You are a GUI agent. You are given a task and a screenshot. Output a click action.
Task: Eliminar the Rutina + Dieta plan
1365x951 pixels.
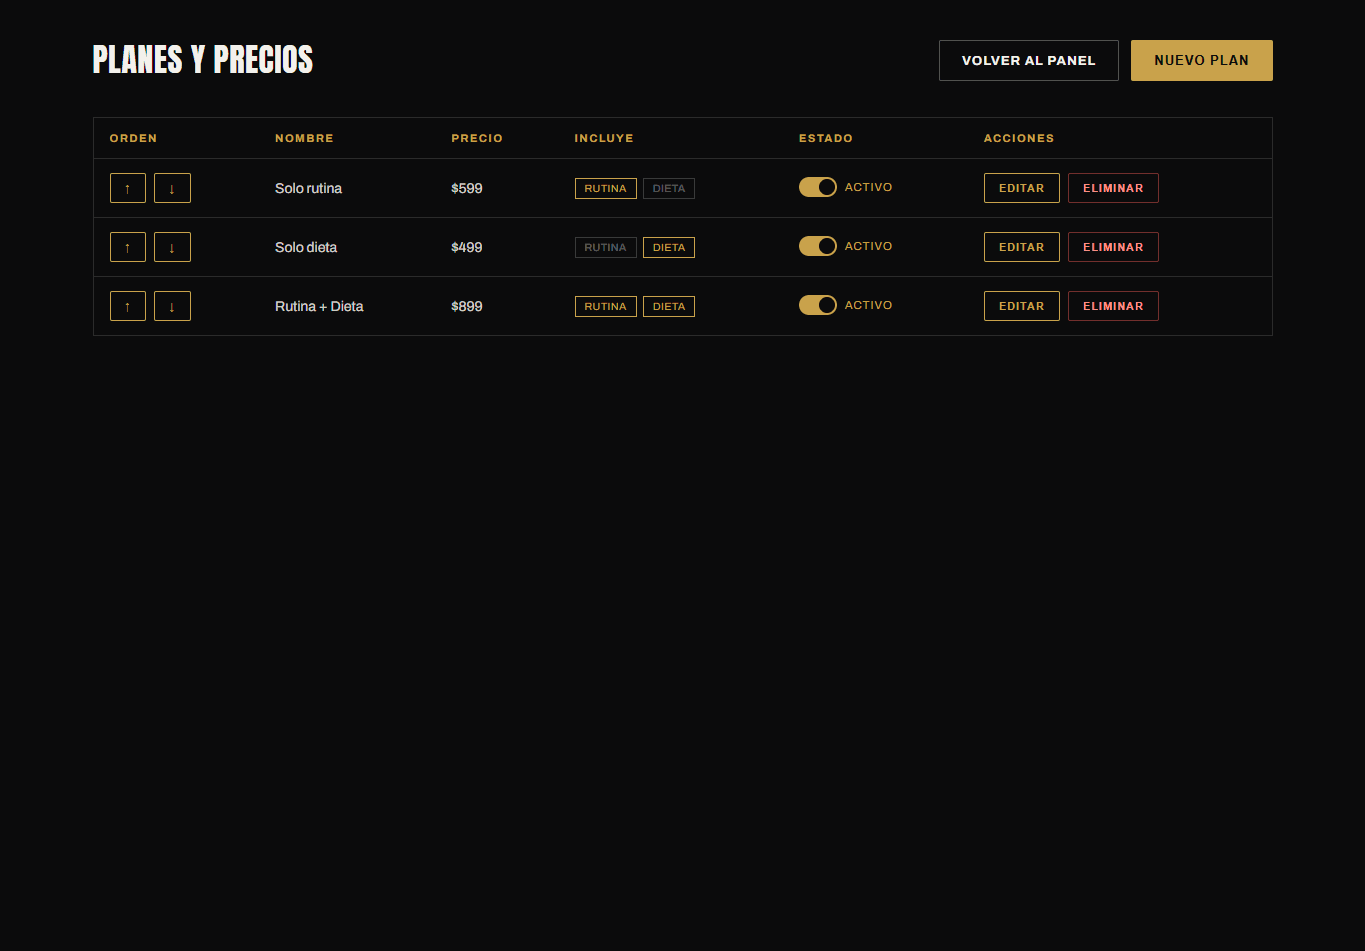[1113, 306]
